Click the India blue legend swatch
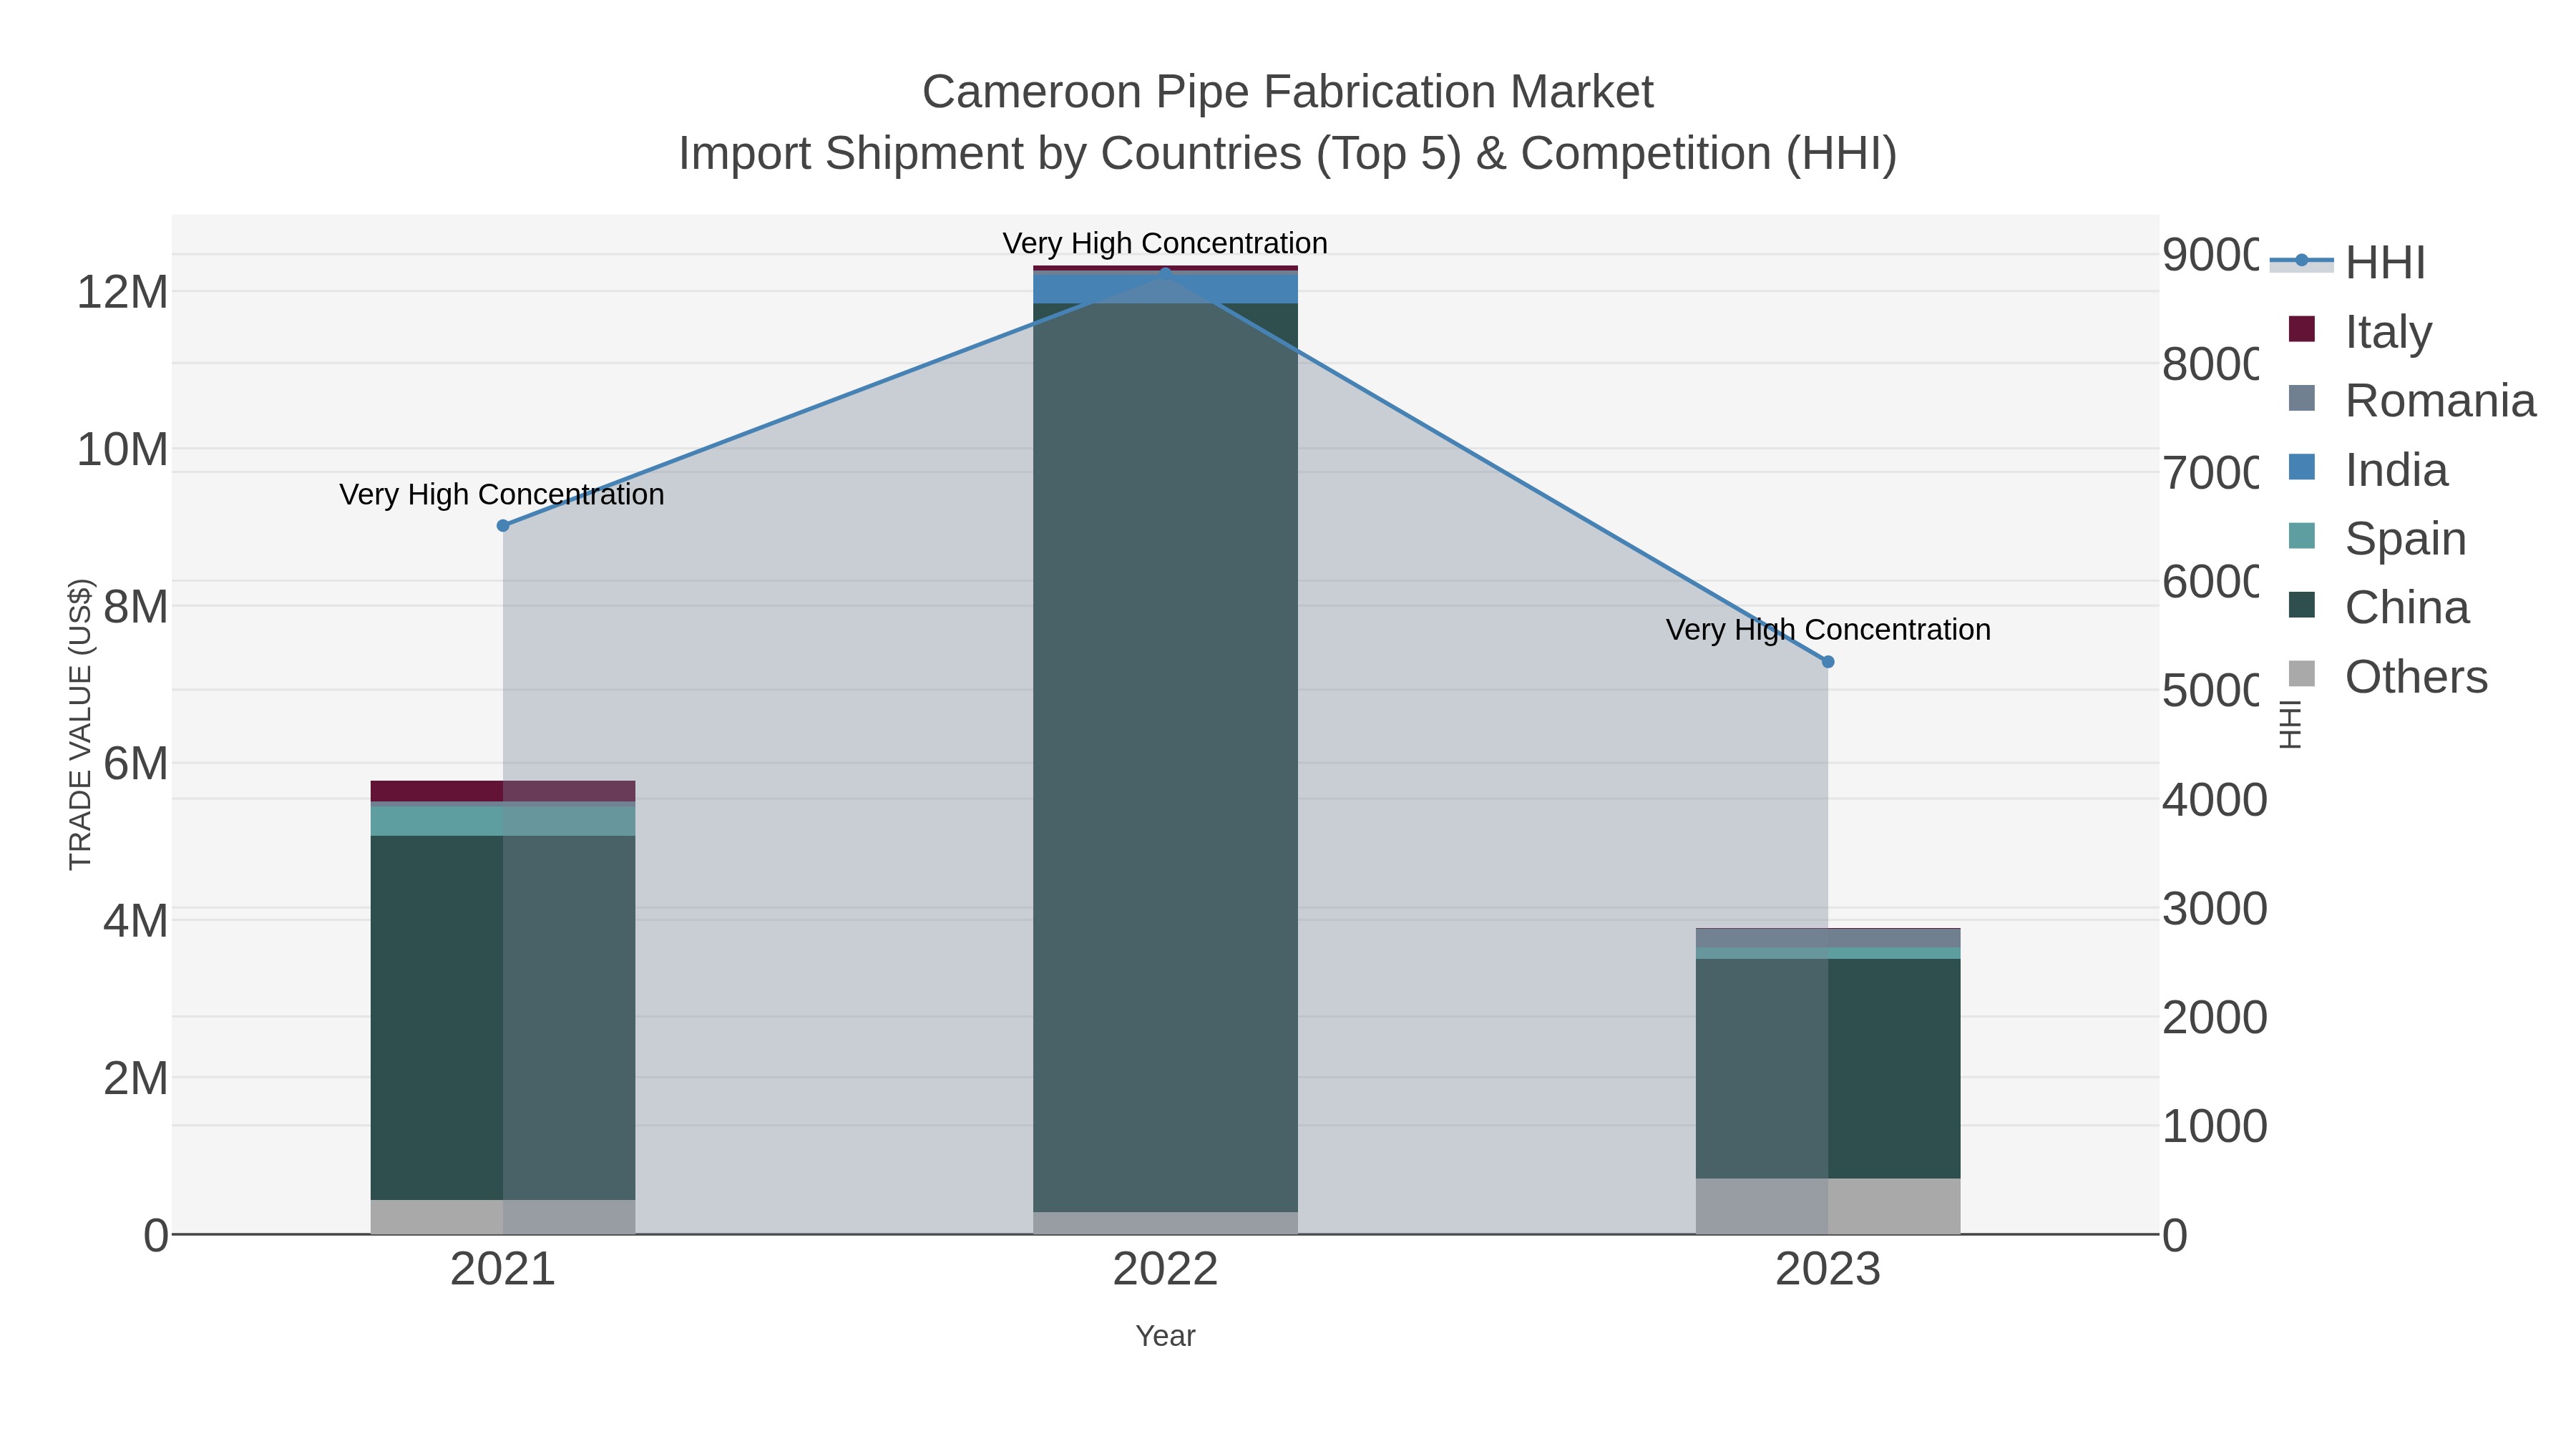 (x=2302, y=467)
